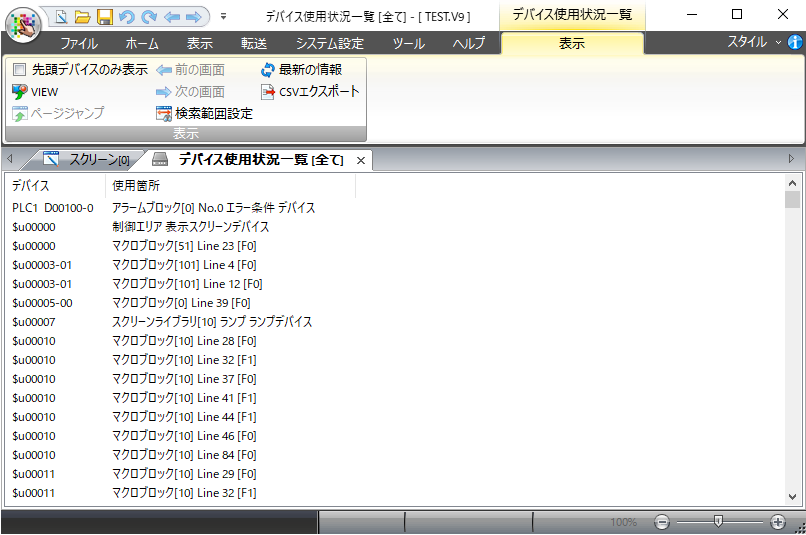Click the New file icon in quick access
The image size is (806, 535).
click(61, 17)
